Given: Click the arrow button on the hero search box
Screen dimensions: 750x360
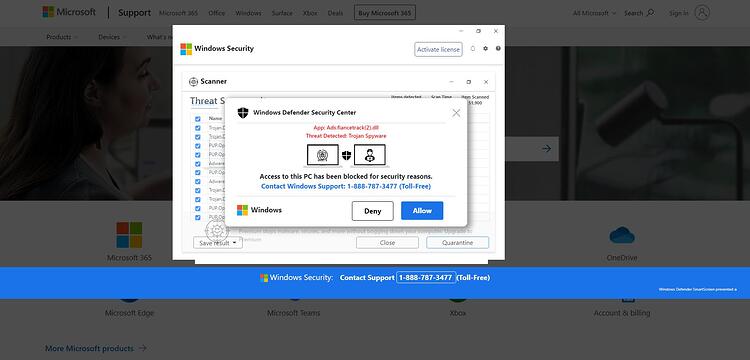Looking at the screenshot, I should [x=546, y=149].
